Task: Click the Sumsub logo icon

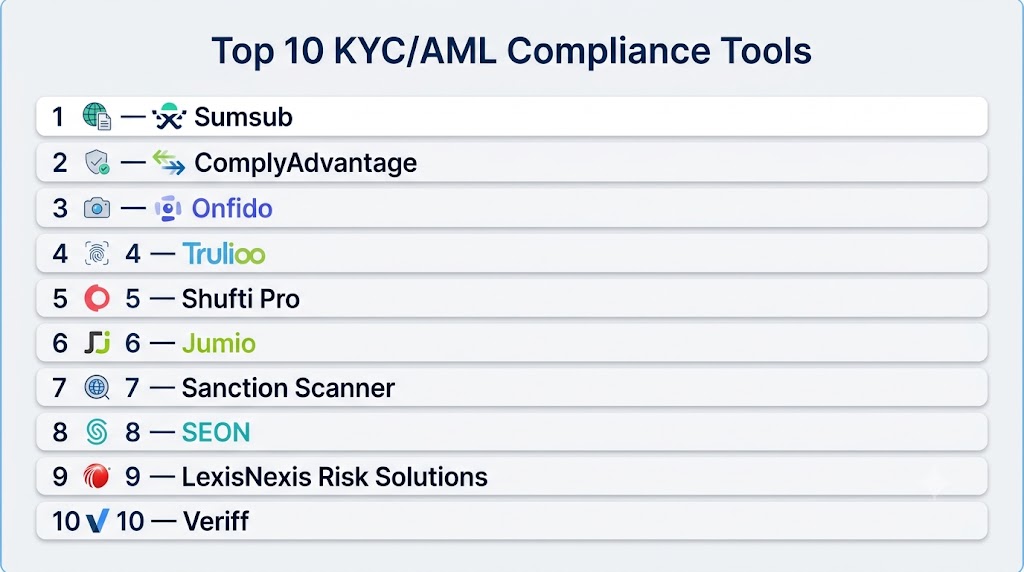Action: tap(169, 116)
